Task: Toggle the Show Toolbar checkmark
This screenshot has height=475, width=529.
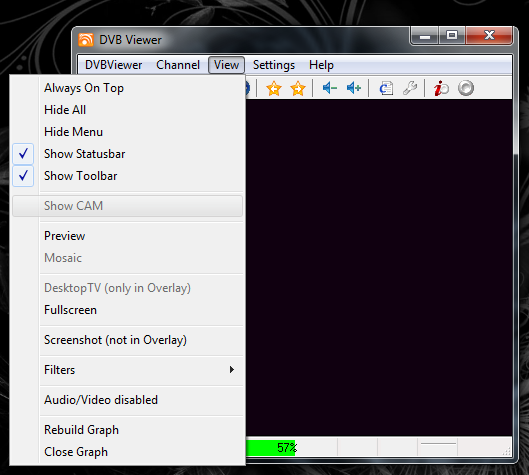Action: click(23, 176)
